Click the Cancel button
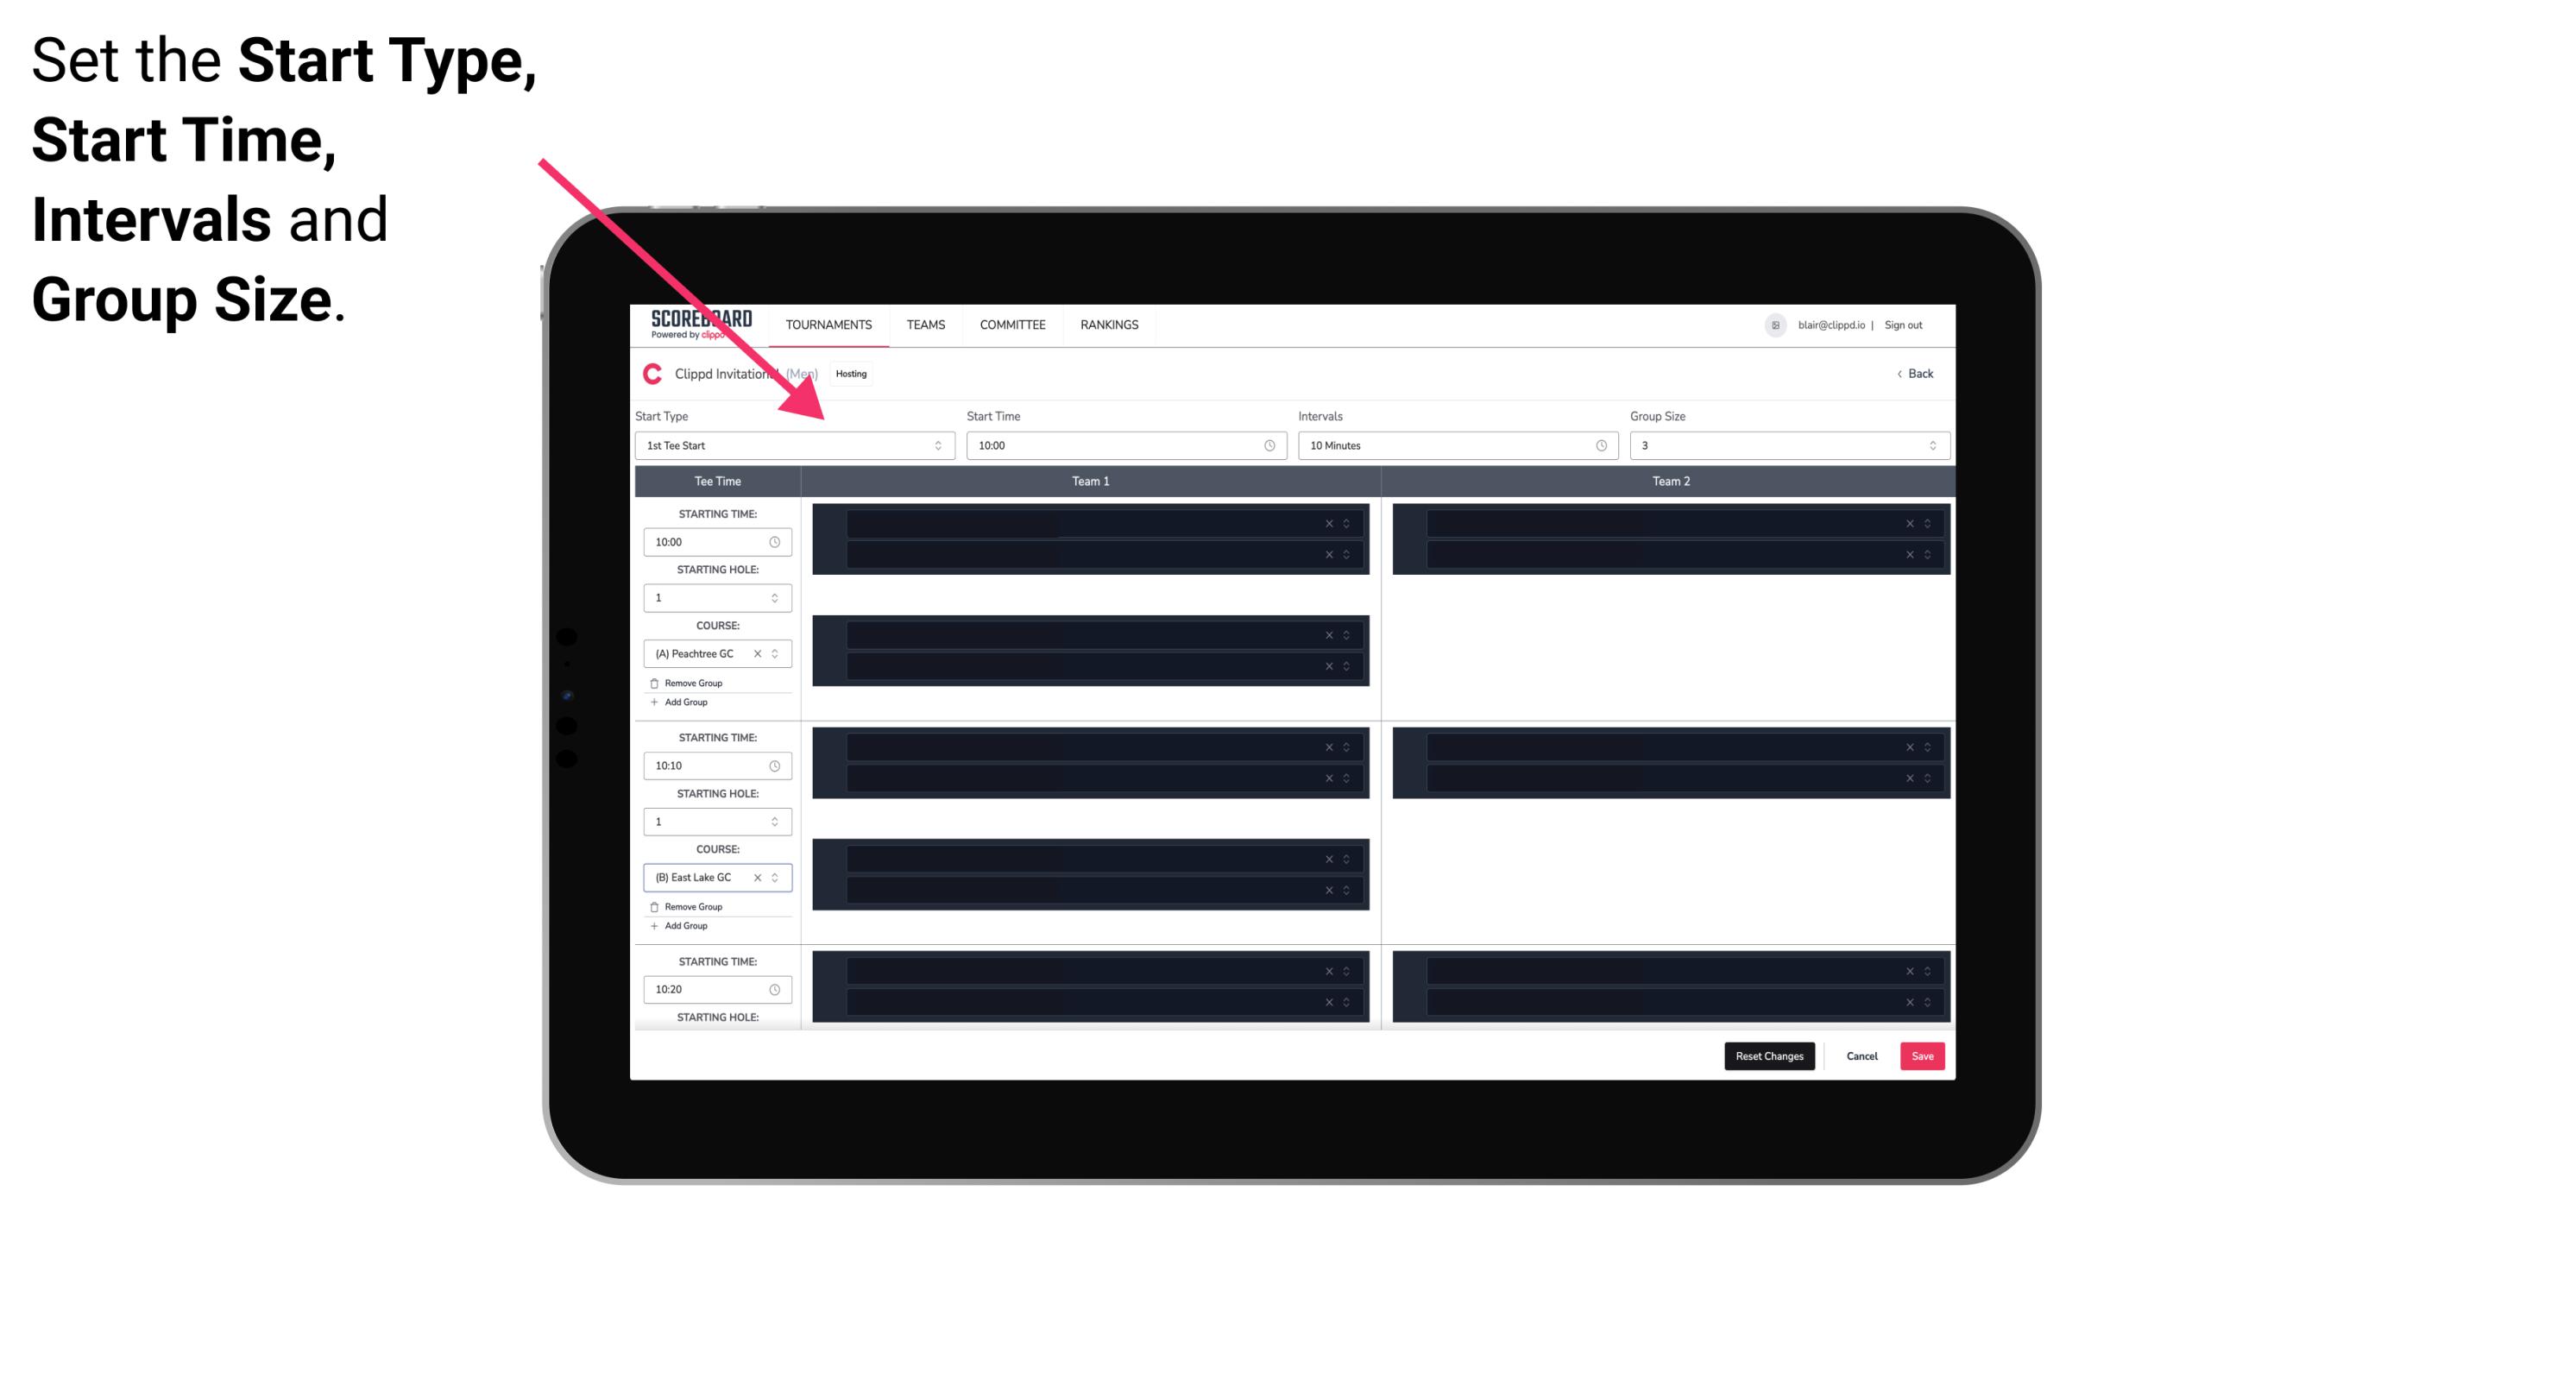 [x=1861, y=1055]
